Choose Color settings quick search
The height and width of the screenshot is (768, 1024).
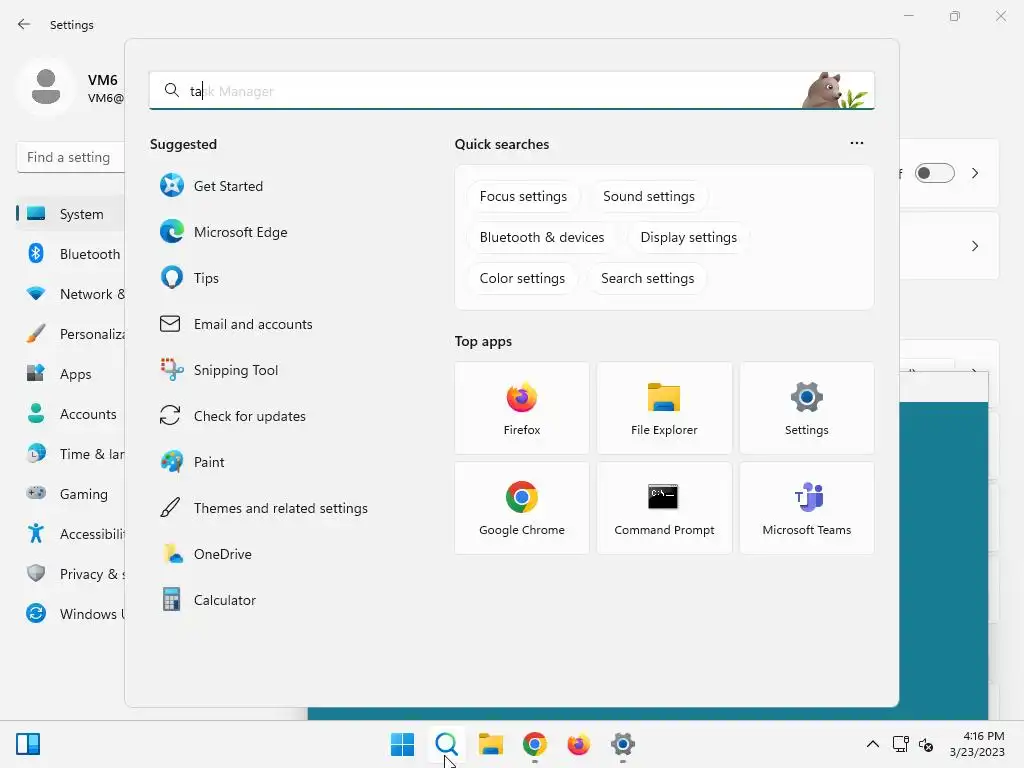522,279
